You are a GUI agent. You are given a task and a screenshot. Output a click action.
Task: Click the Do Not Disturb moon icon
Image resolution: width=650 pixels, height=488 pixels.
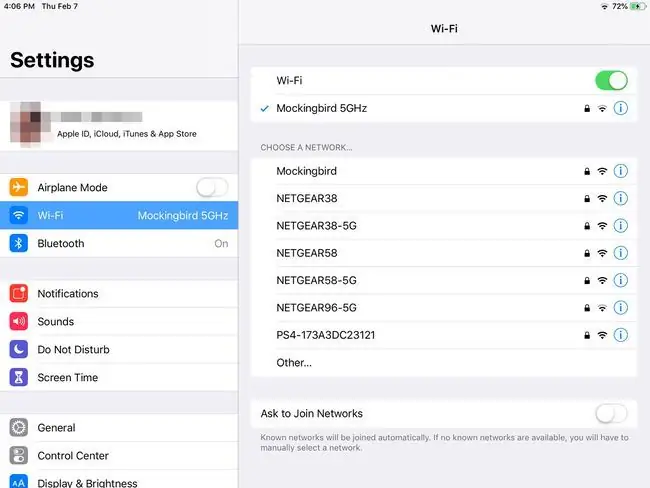19,350
